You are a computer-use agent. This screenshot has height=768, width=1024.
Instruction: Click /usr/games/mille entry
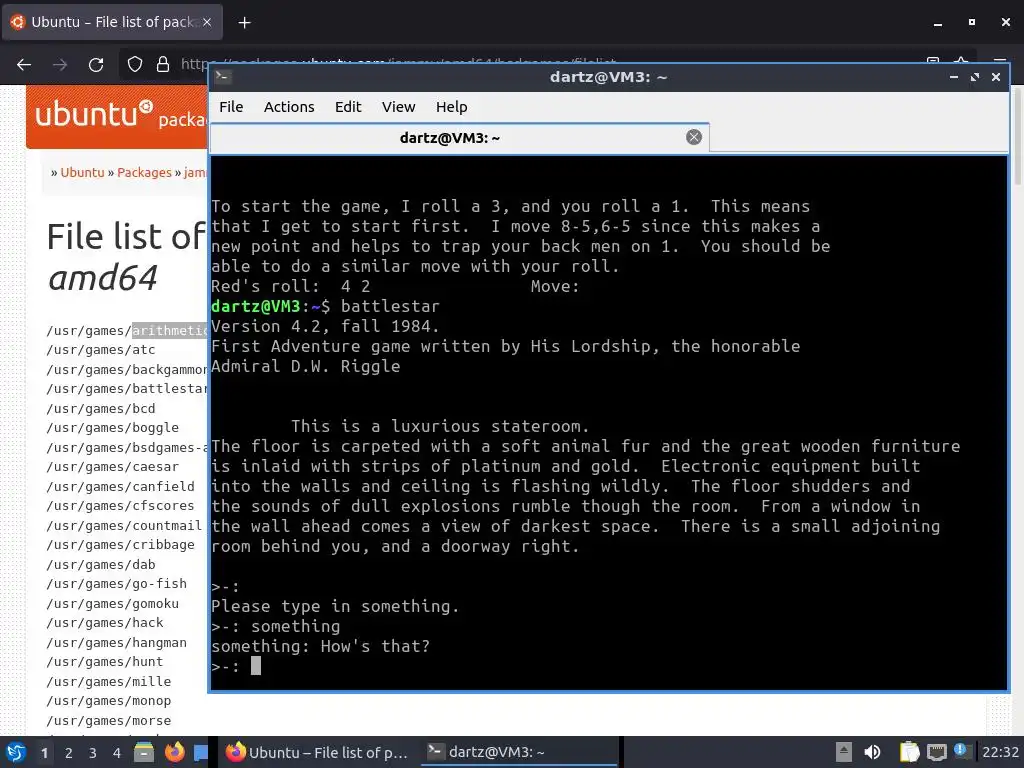pyautogui.click(x=108, y=681)
